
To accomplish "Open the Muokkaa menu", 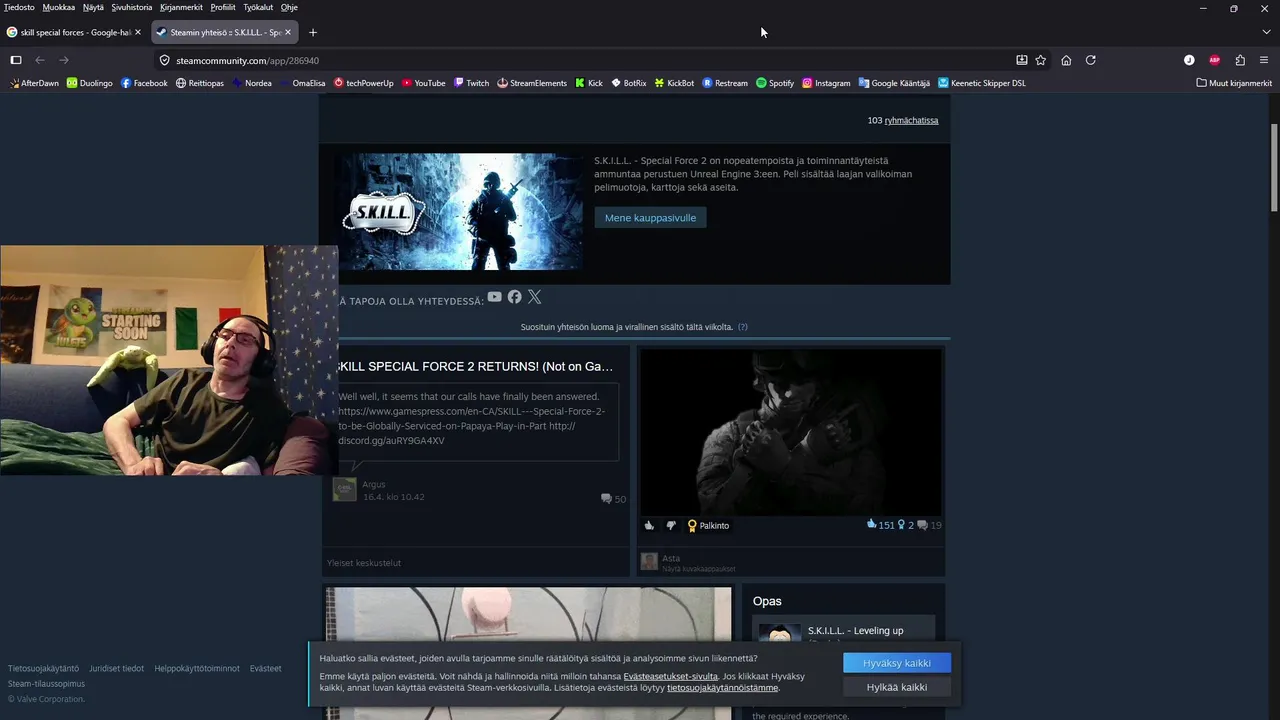I will [58, 7].
